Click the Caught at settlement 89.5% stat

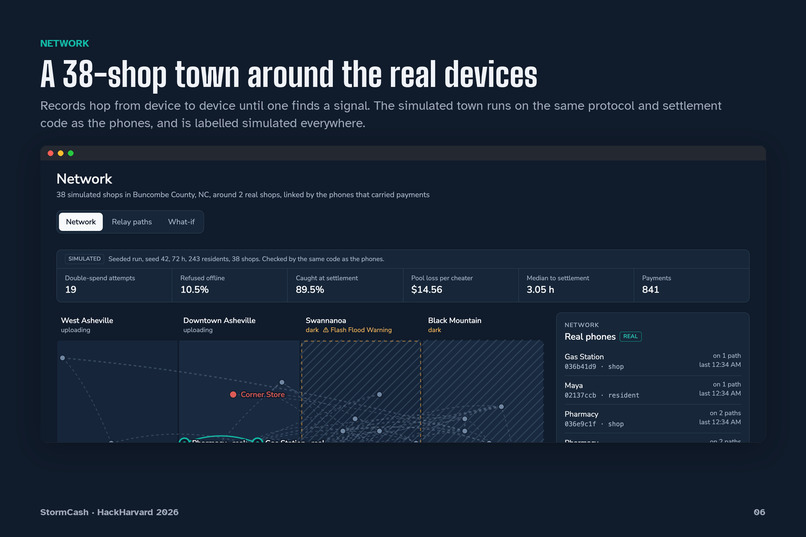point(345,284)
